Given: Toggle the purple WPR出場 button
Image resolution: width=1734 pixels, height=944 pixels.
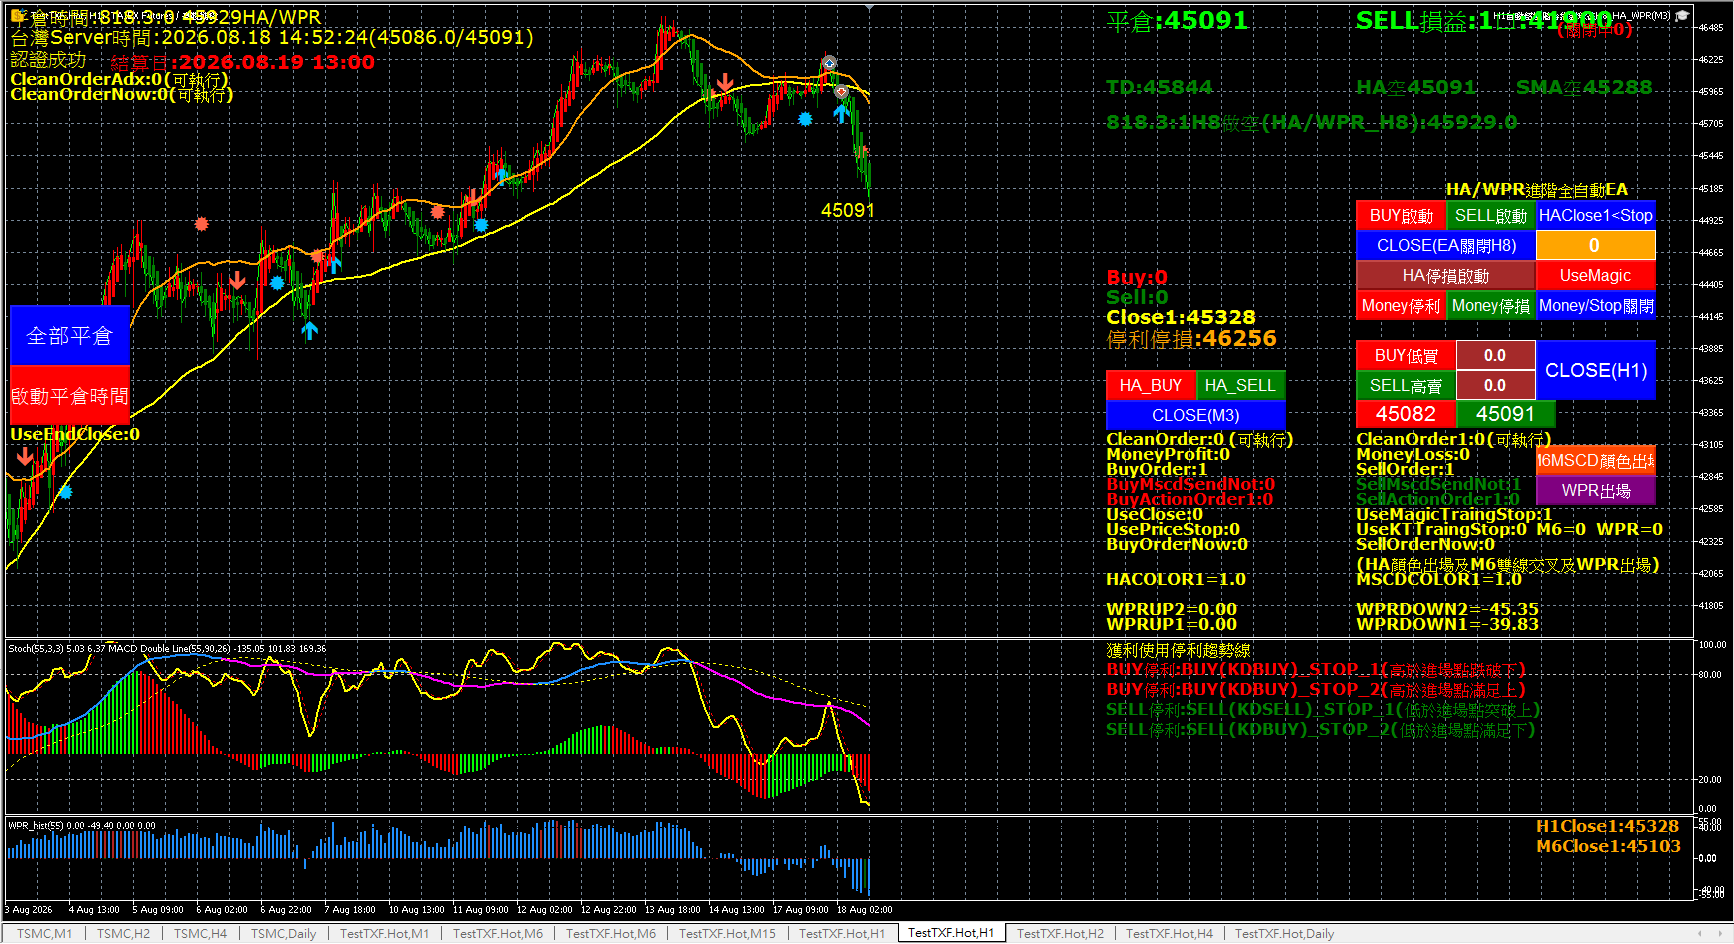Looking at the screenshot, I should coord(1596,491).
